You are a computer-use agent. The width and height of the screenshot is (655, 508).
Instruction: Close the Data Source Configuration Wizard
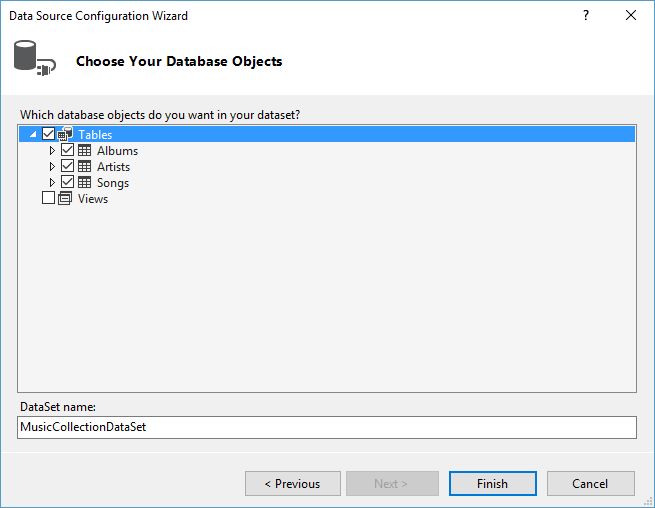click(631, 15)
